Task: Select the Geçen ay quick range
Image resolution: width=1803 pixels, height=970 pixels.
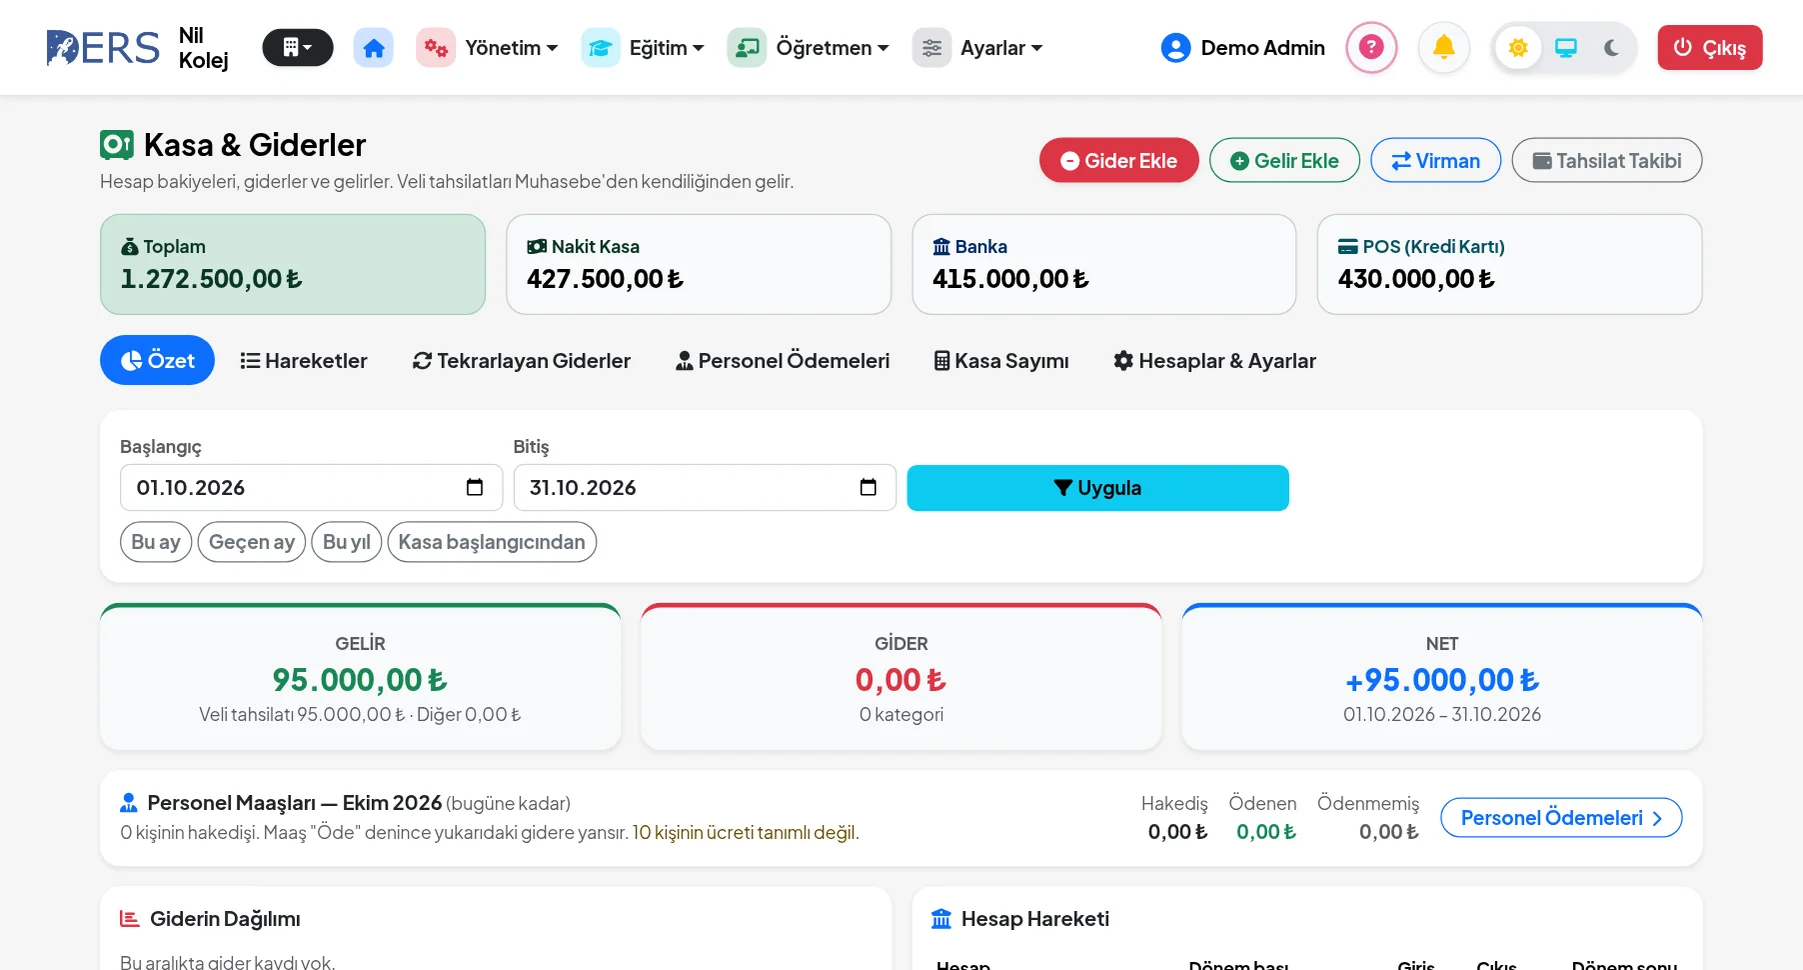Action: [x=252, y=542]
